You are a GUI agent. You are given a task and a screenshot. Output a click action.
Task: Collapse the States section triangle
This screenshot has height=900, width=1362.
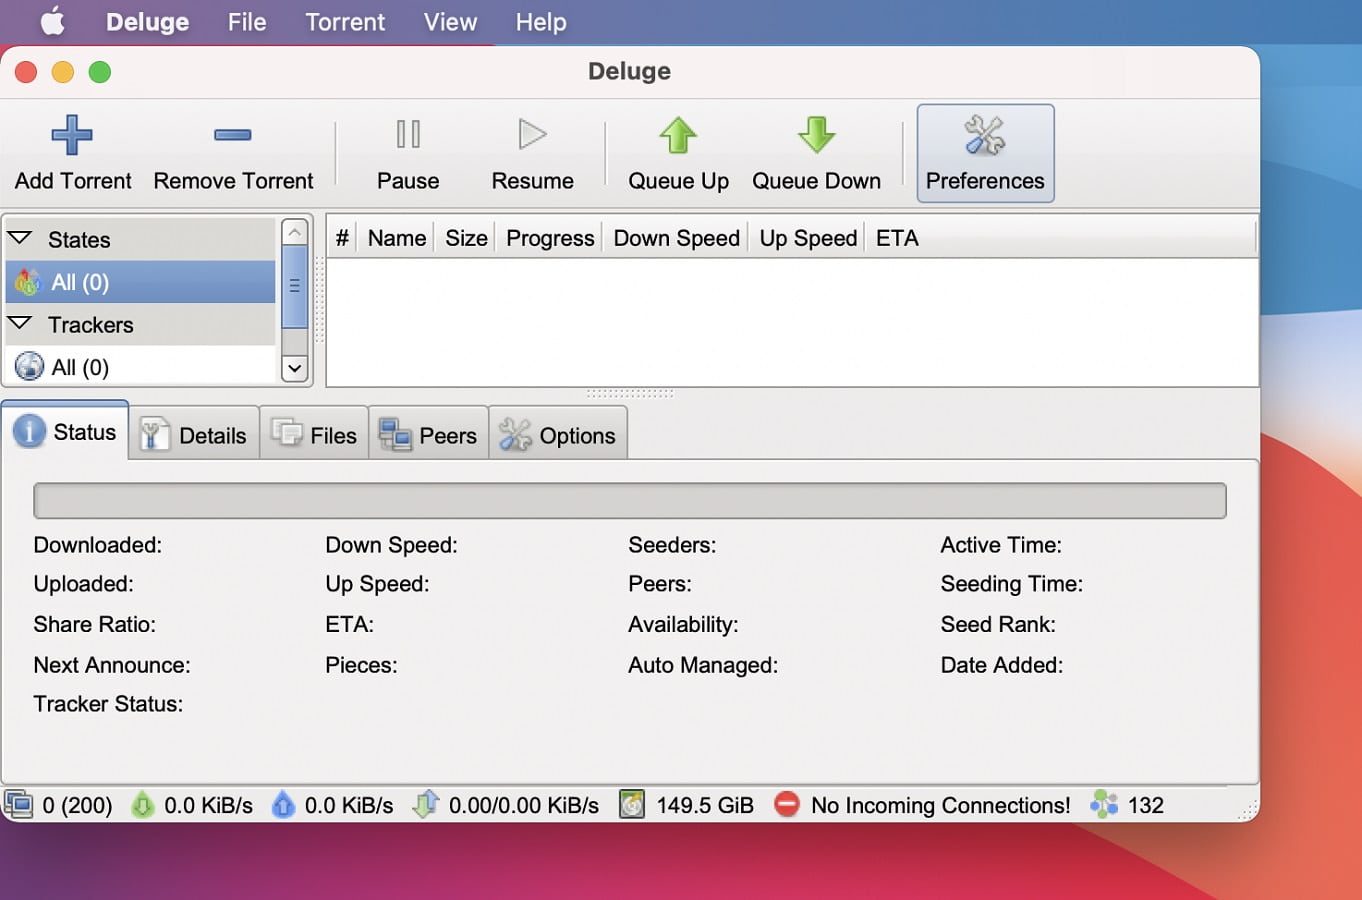[x=20, y=239]
